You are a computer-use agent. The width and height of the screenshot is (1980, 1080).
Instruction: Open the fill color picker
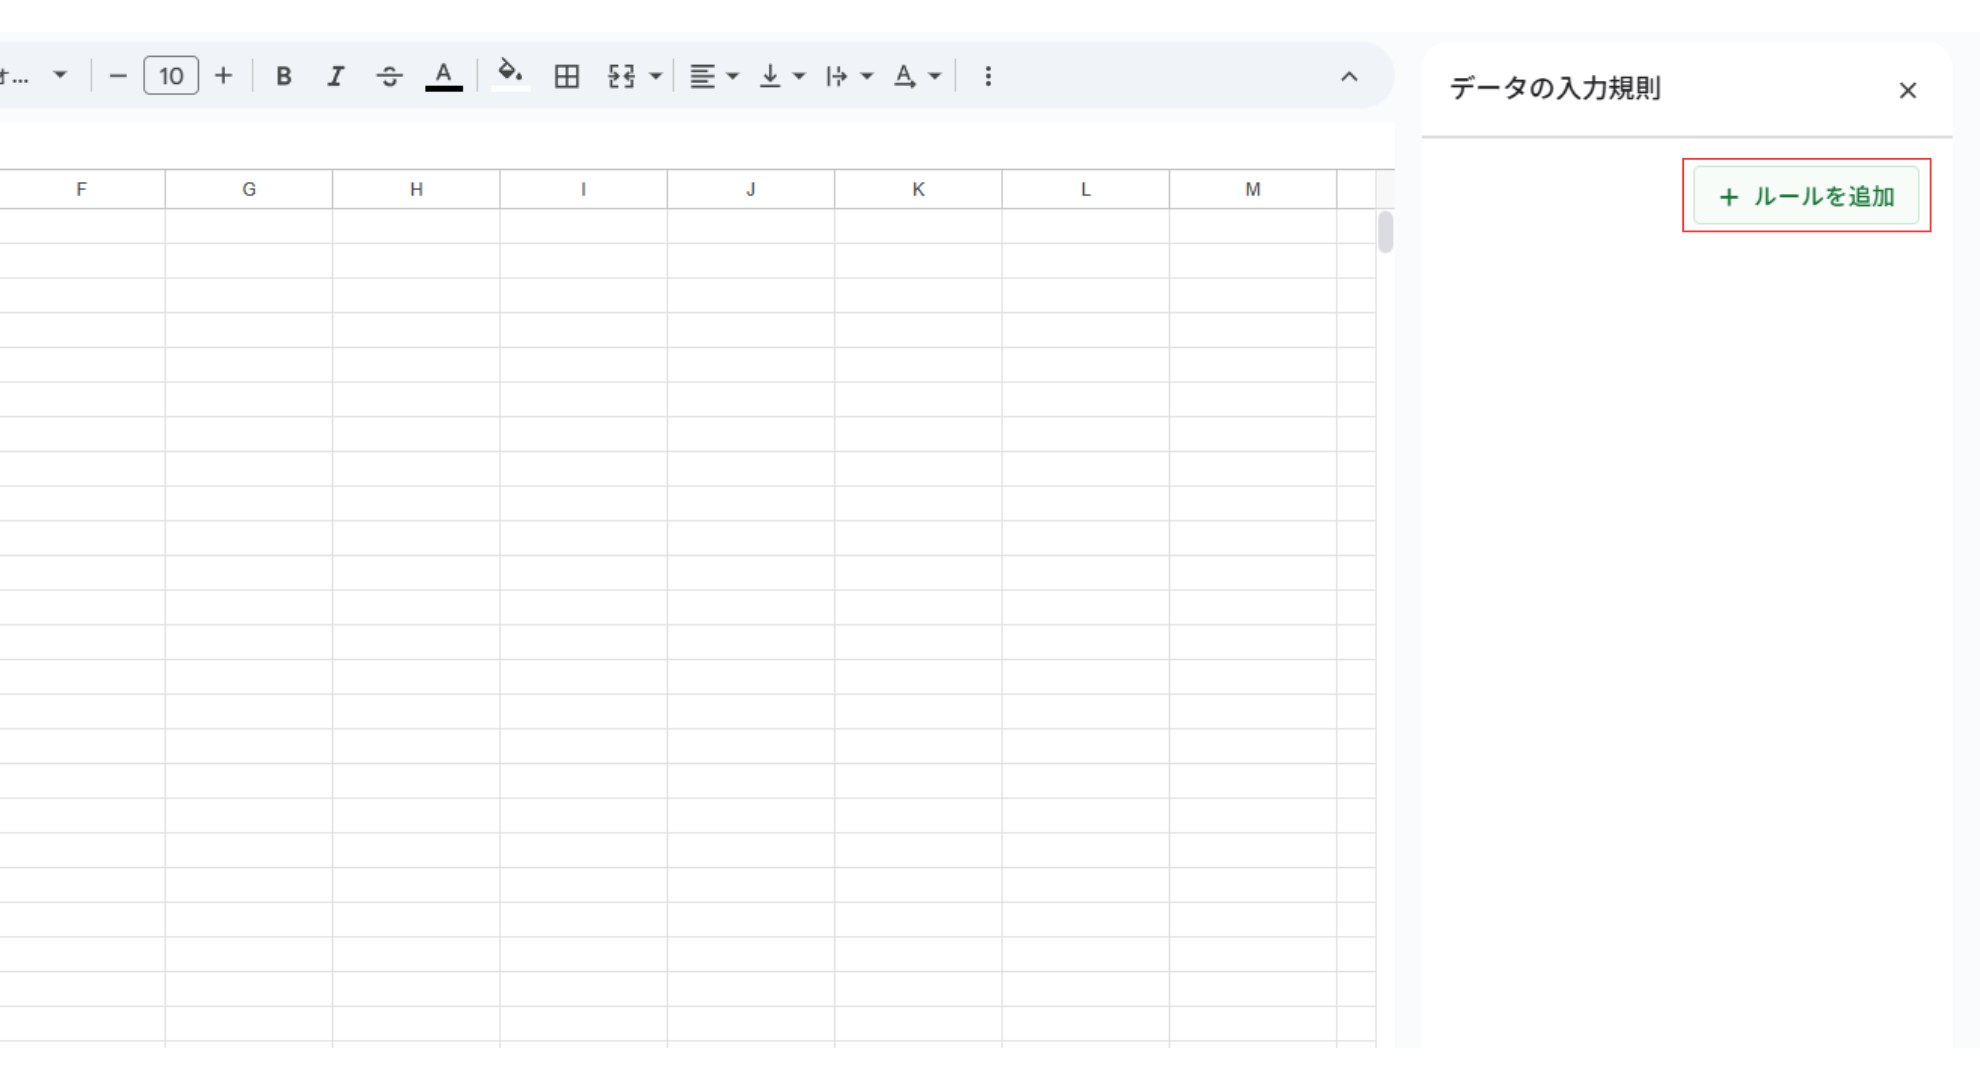click(x=511, y=76)
